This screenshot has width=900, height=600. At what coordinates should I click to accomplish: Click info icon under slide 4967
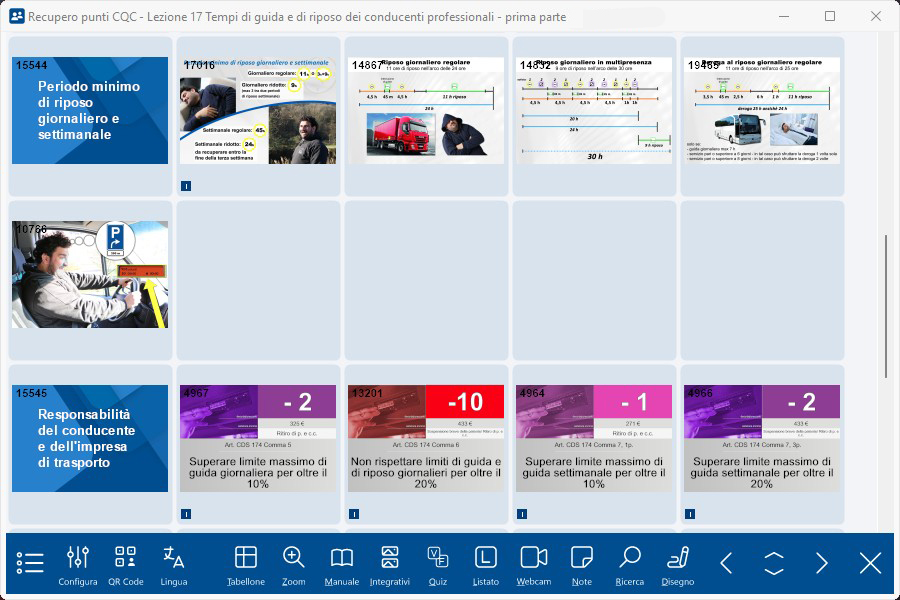point(186,514)
